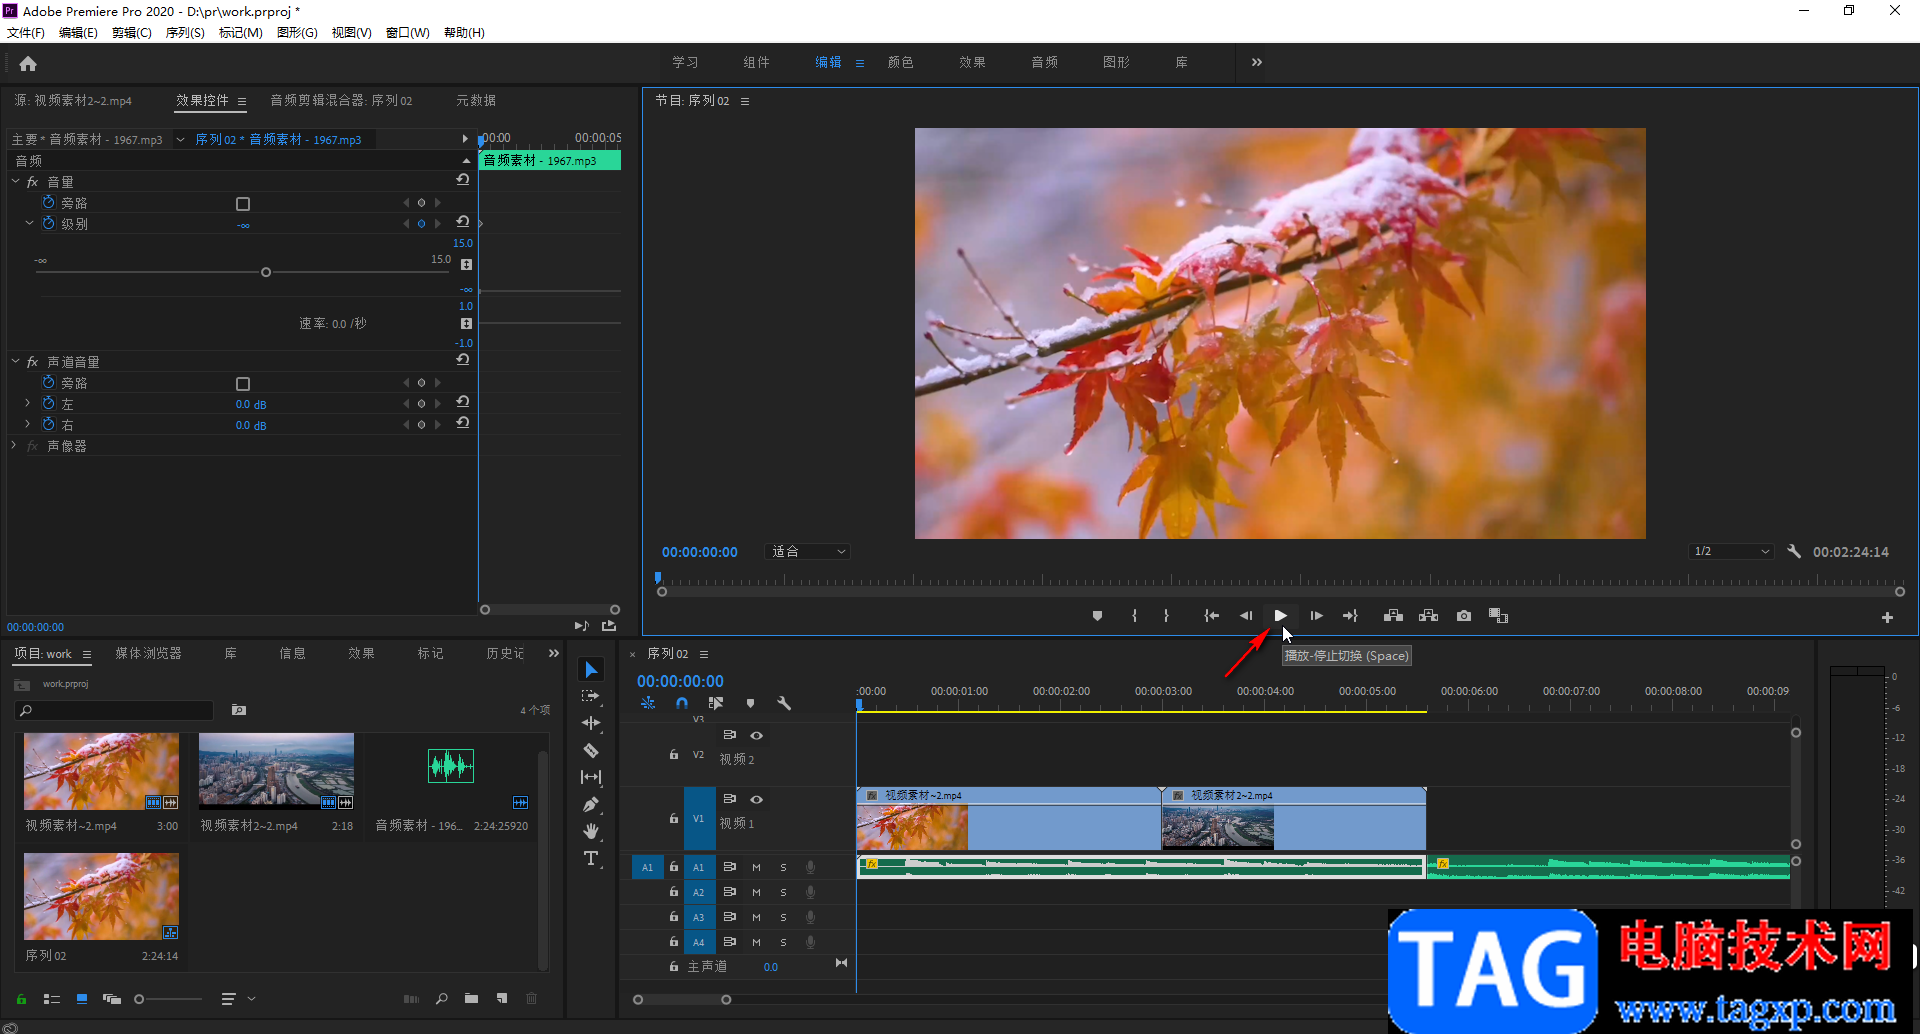Mute audio track A1
Viewport: 1920px width, 1034px height.
756,867
